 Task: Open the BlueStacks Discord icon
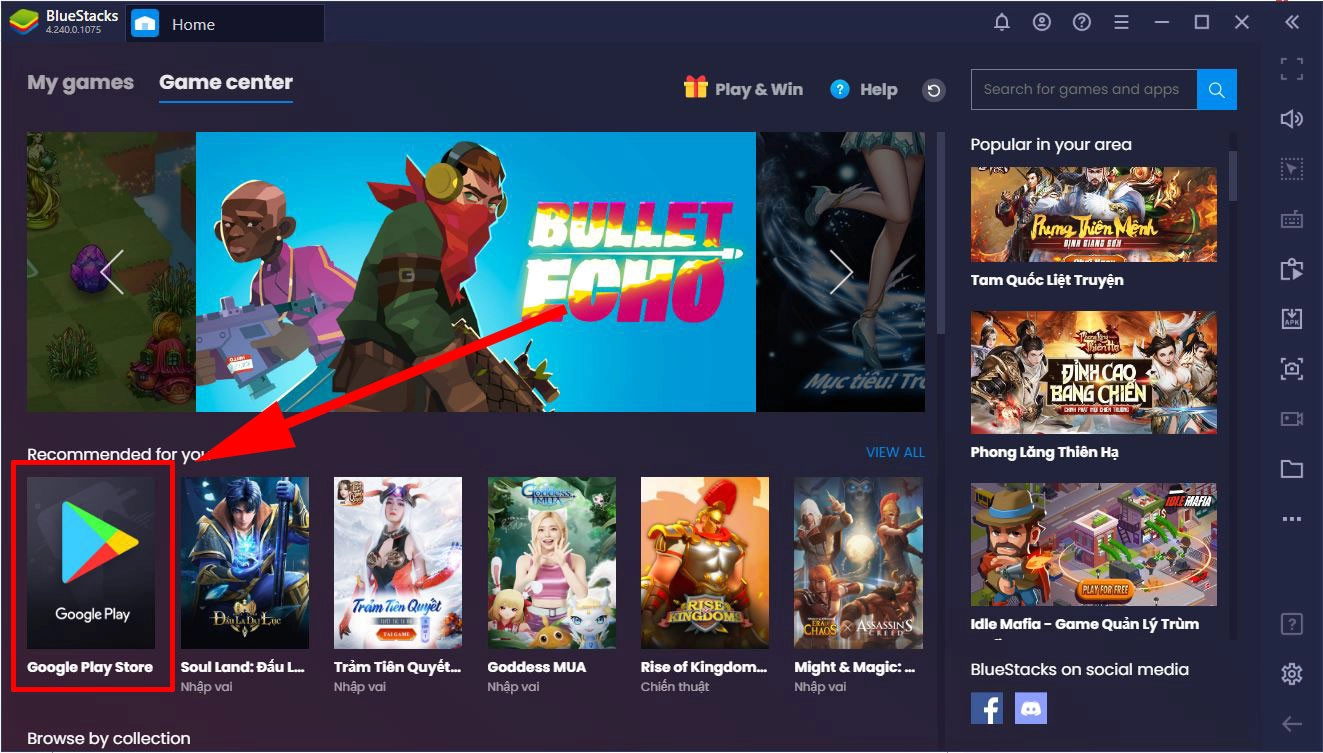pyautogui.click(x=1031, y=708)
